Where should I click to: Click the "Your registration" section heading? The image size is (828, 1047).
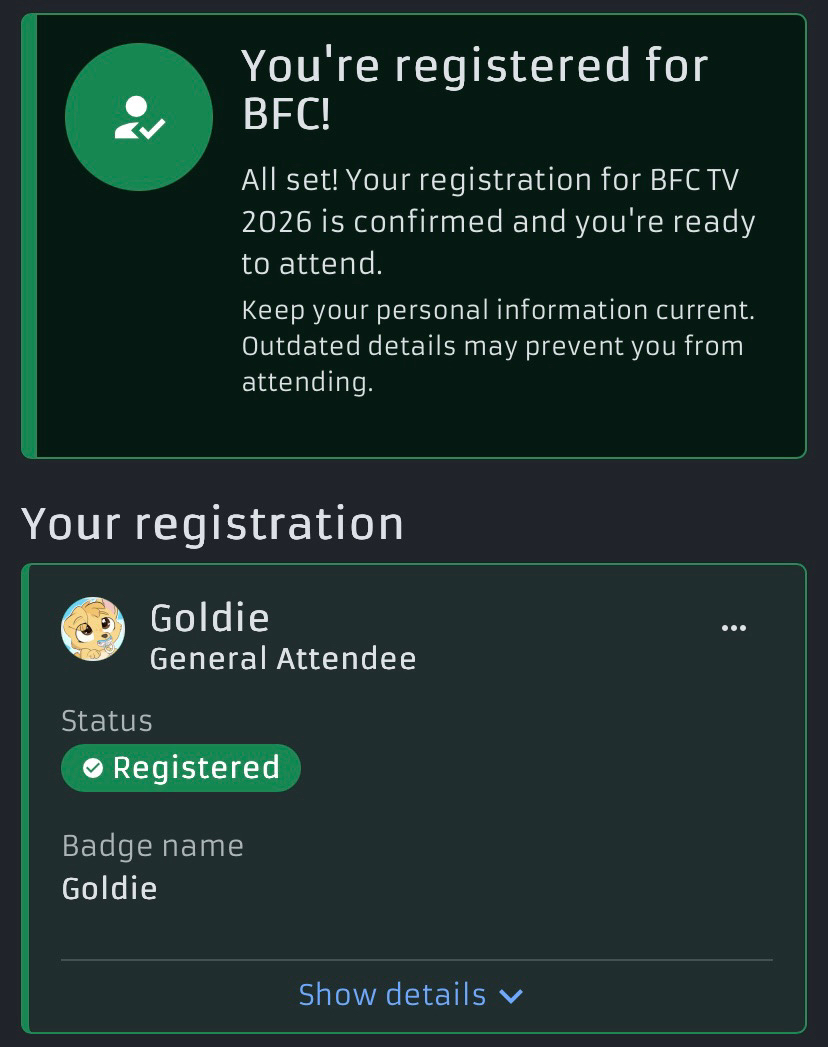212,524
